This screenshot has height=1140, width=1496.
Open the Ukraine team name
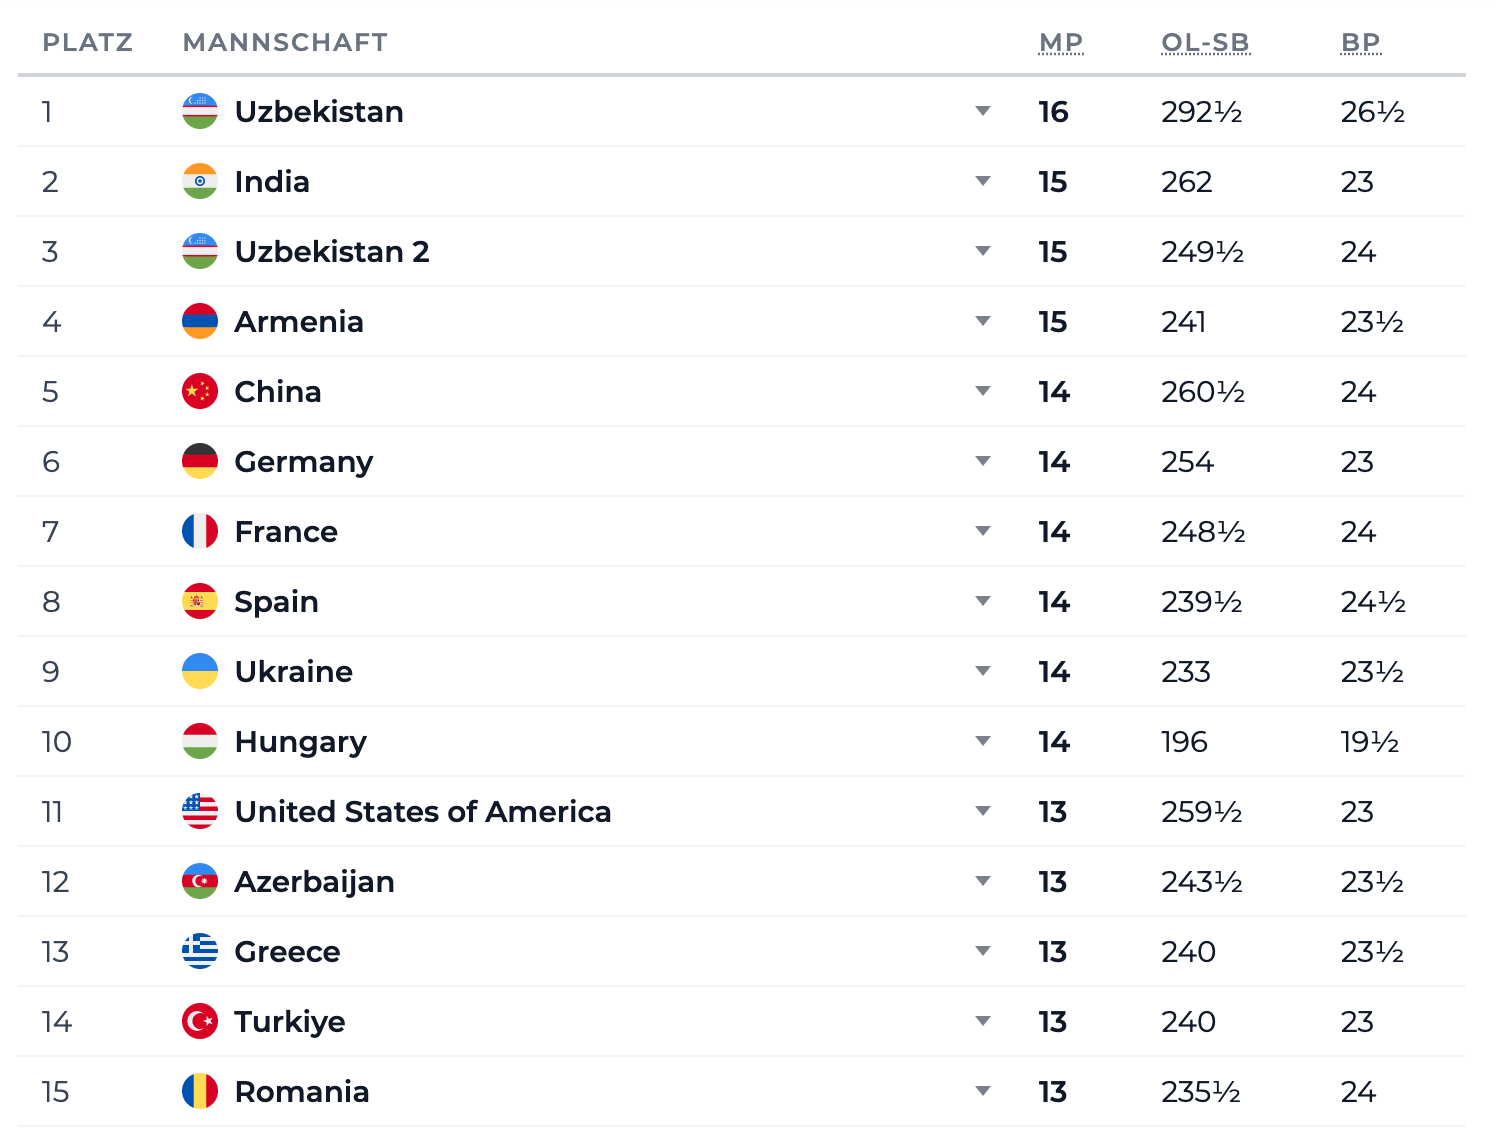point(294,671)
